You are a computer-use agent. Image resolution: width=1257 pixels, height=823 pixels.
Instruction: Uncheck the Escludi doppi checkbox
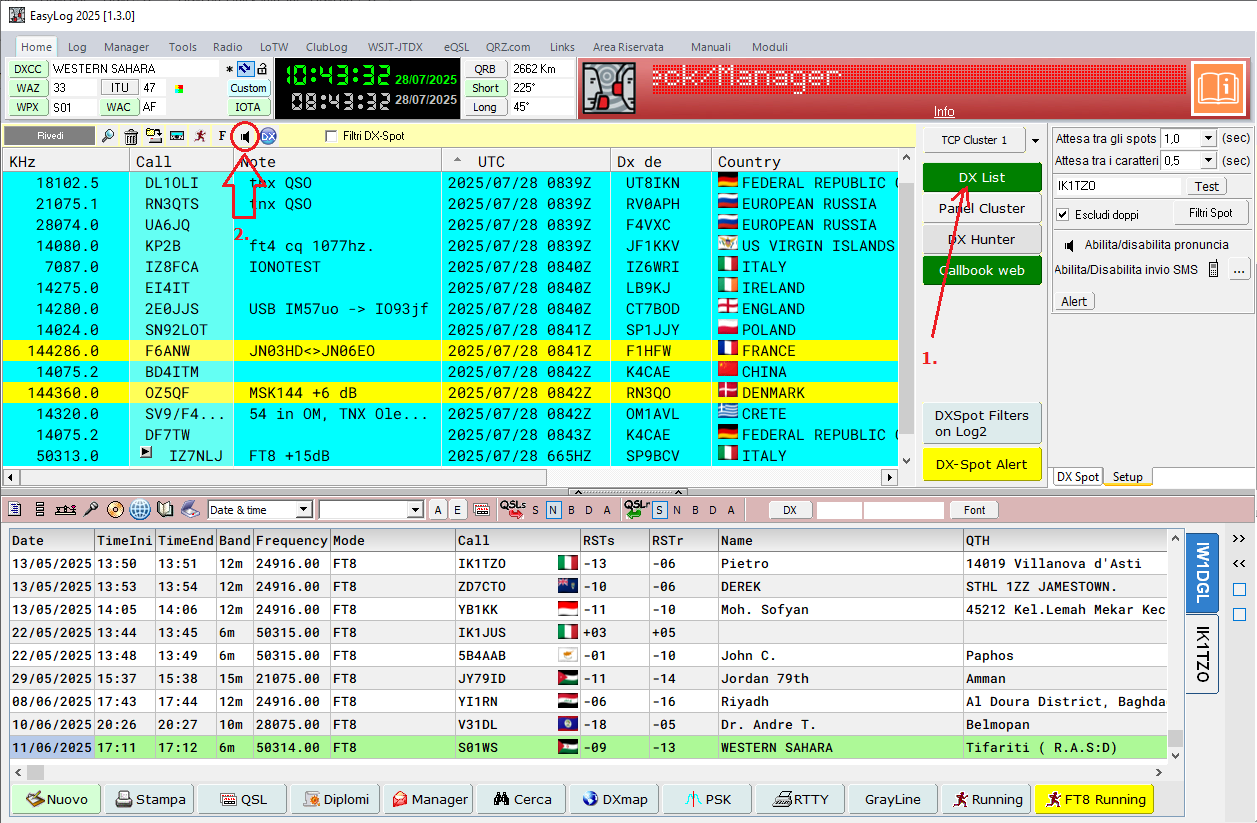click(1063, 214)
